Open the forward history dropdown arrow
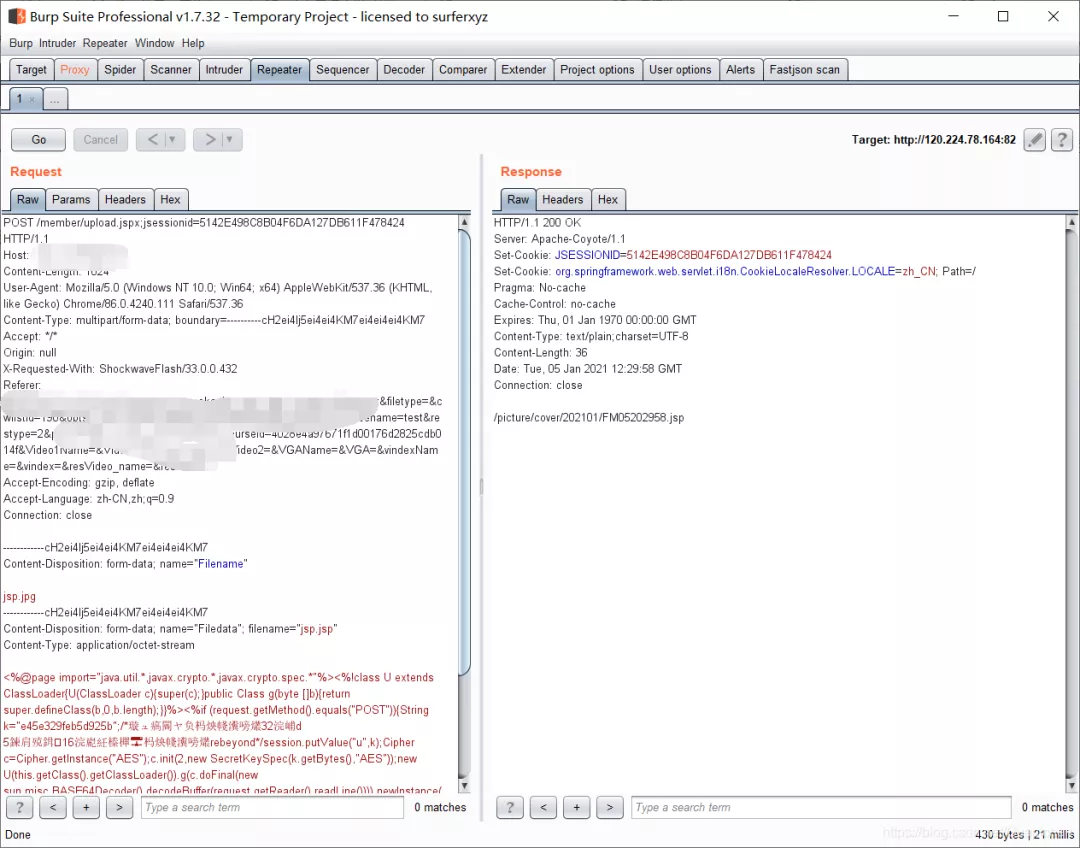Viewport: 1080px width, 848px height. coord(230,140)
